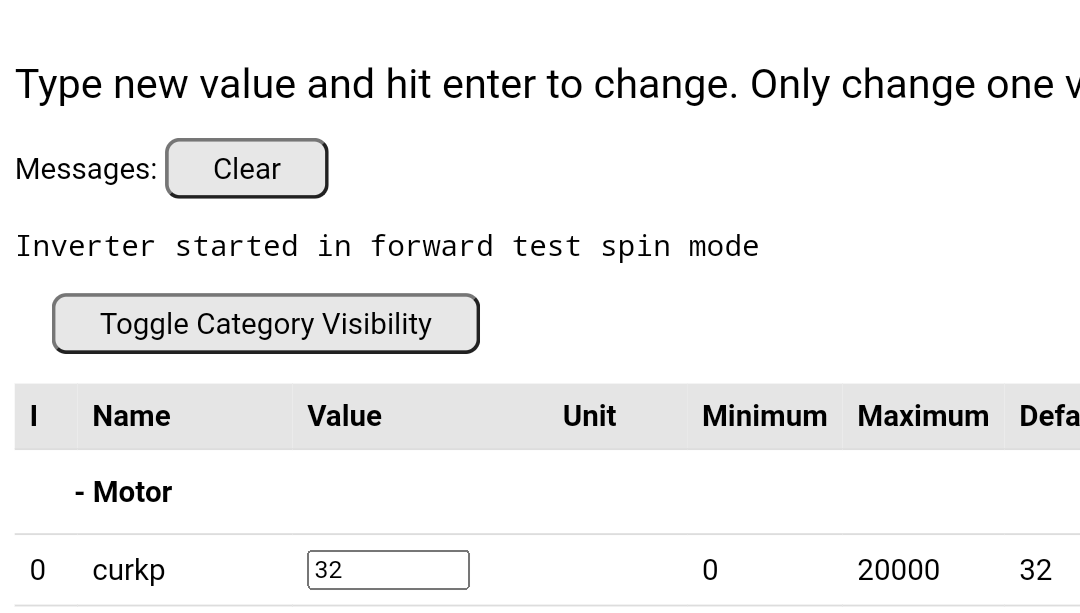The image size is (1080, 613).
Task: Click the I index column header
Action: click(x=34, y=416)
